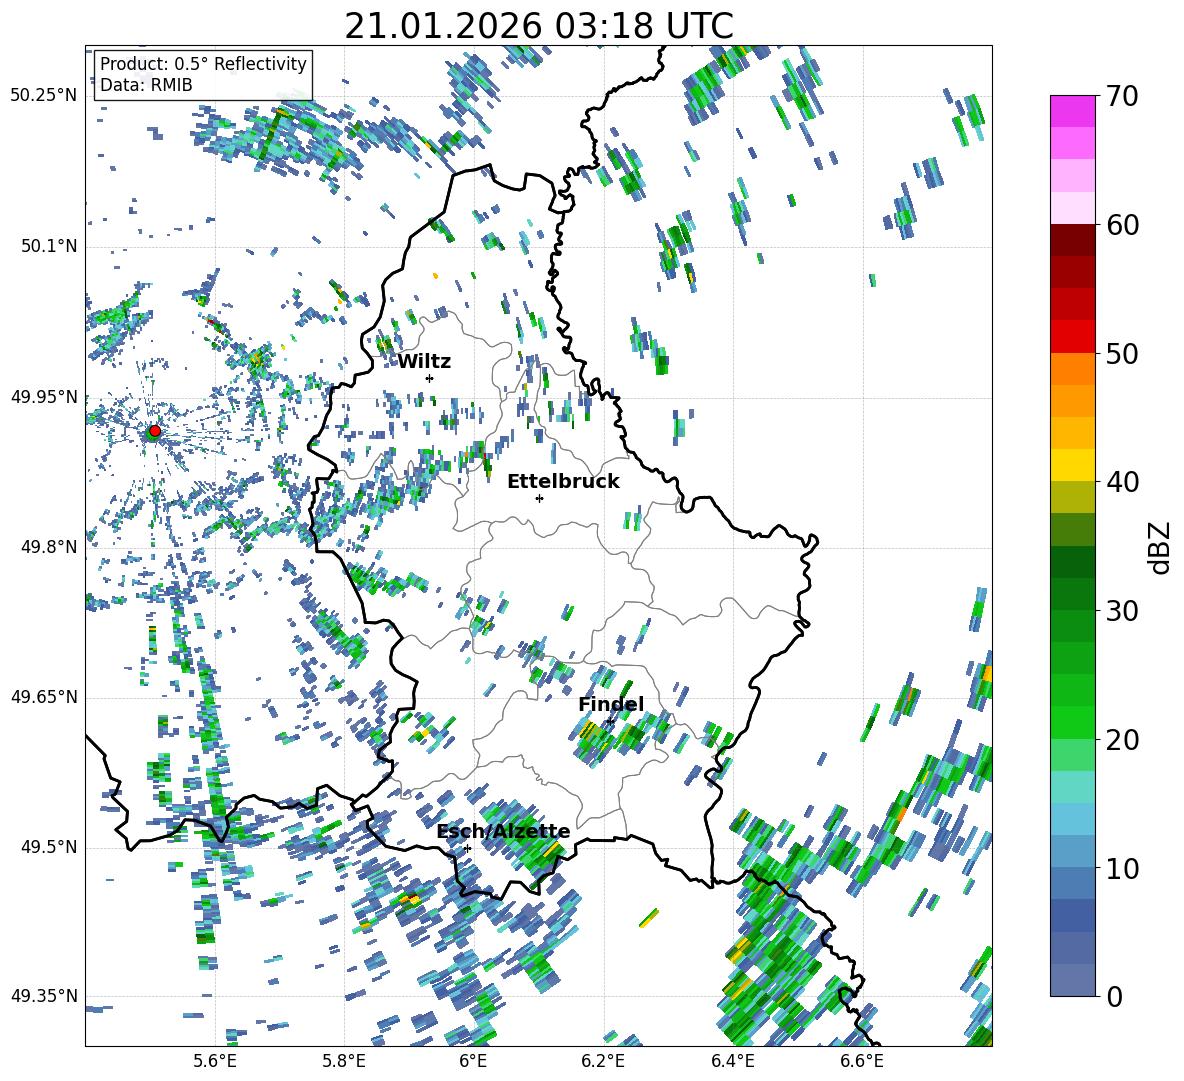Image resolution: width=1184 pixels, height=1081 pixels.
Task: Click the Findel location cross marker
Action: pos(610,722)
